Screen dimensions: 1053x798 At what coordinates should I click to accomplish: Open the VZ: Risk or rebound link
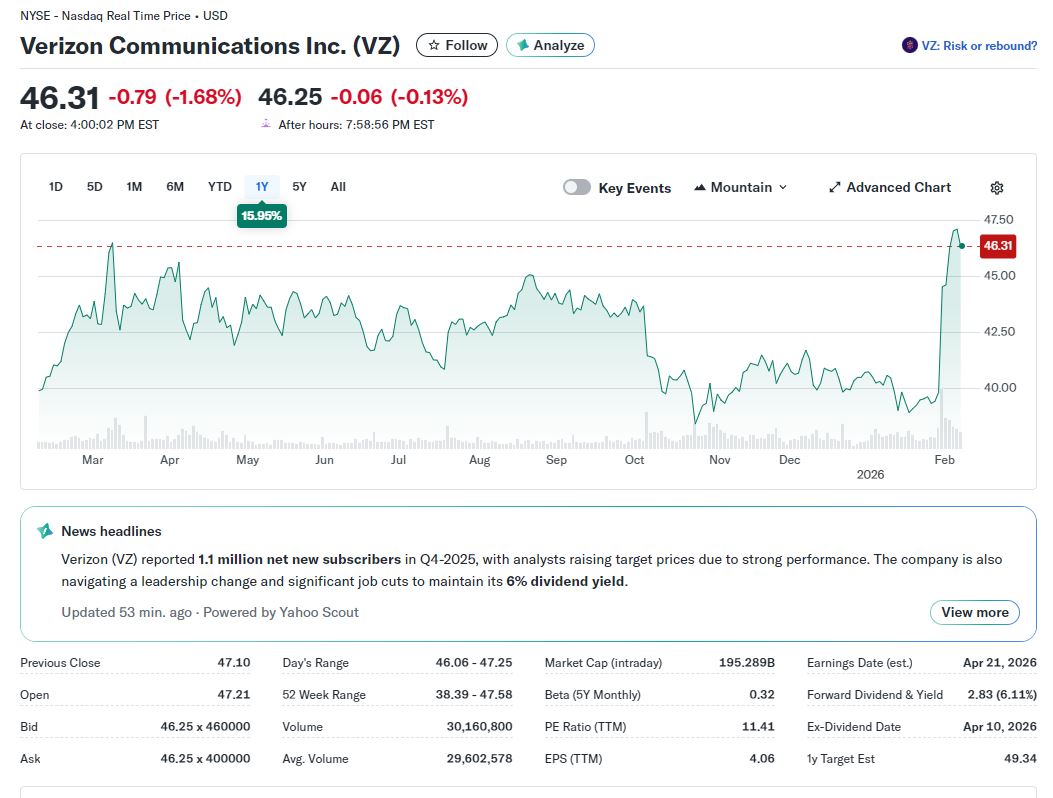[979, 46]
